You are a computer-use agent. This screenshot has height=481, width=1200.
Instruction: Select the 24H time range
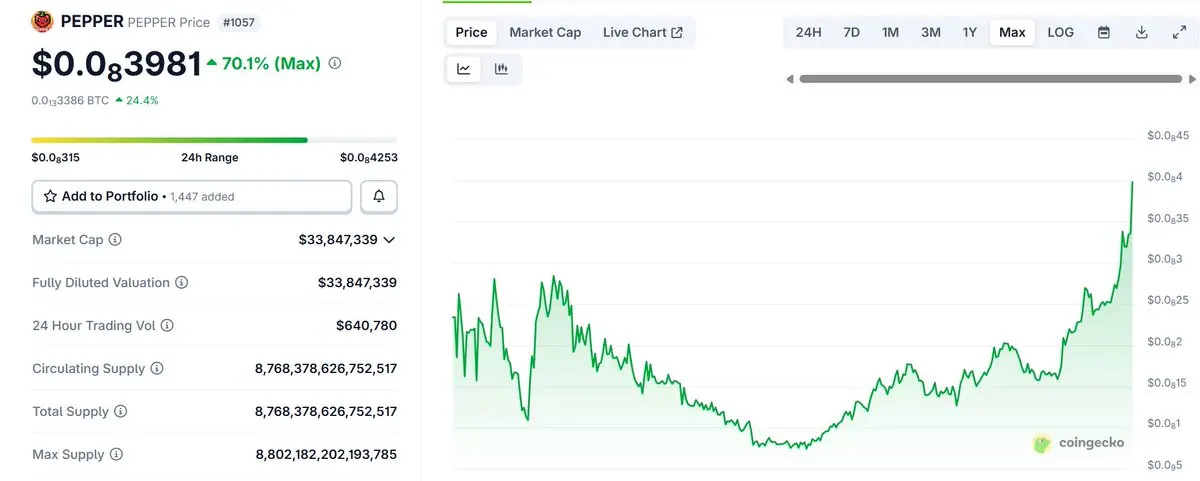pos(808,32)
